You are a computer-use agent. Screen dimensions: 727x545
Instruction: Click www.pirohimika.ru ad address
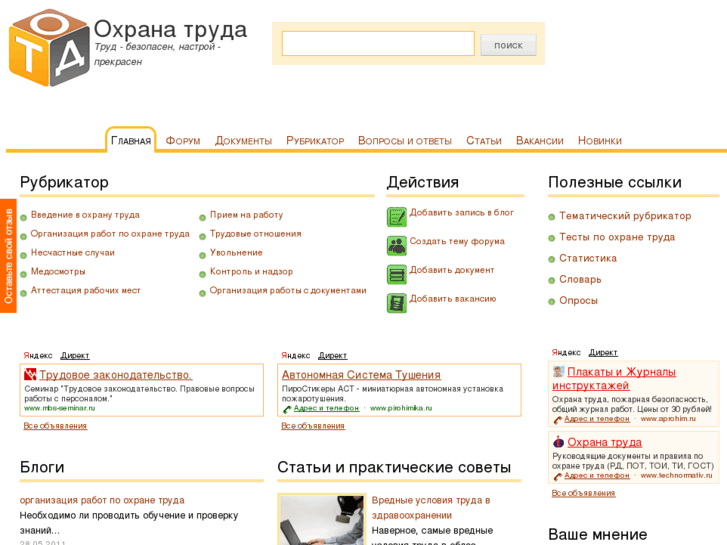[401, 408]
